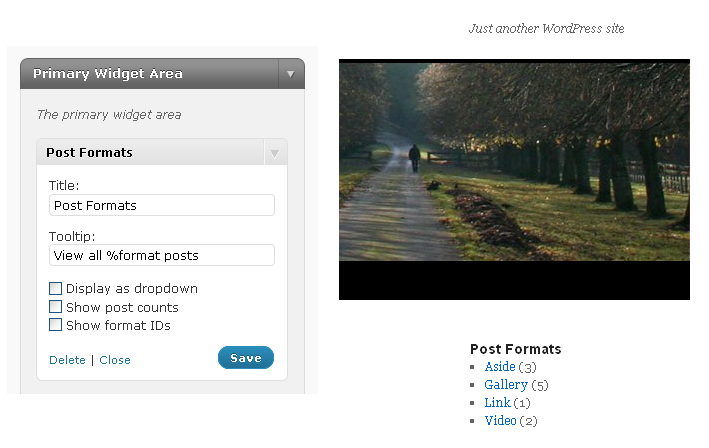Toggle Show post counts checkbox
Image resolution: width=709 pixels, height=448 pixels.
click(x=55, y=307)
